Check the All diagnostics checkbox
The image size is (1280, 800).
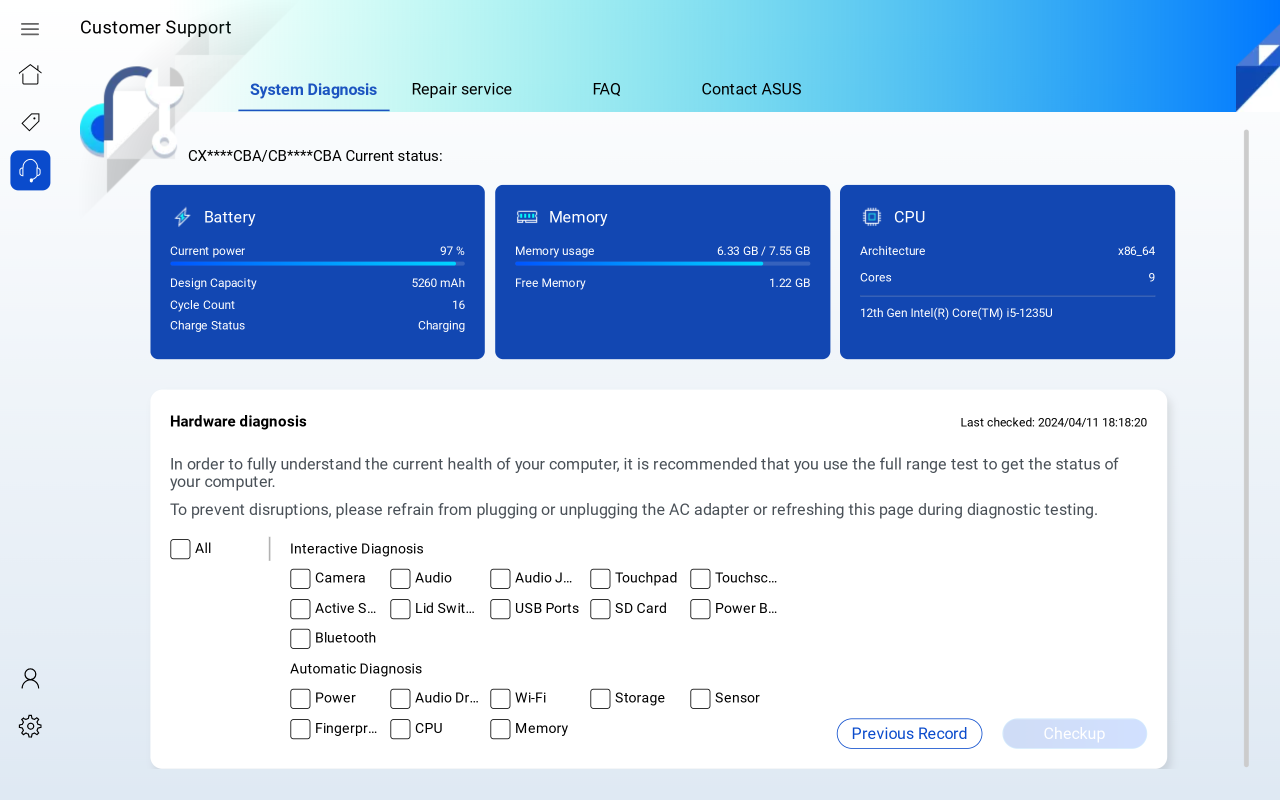pos(180,548)
